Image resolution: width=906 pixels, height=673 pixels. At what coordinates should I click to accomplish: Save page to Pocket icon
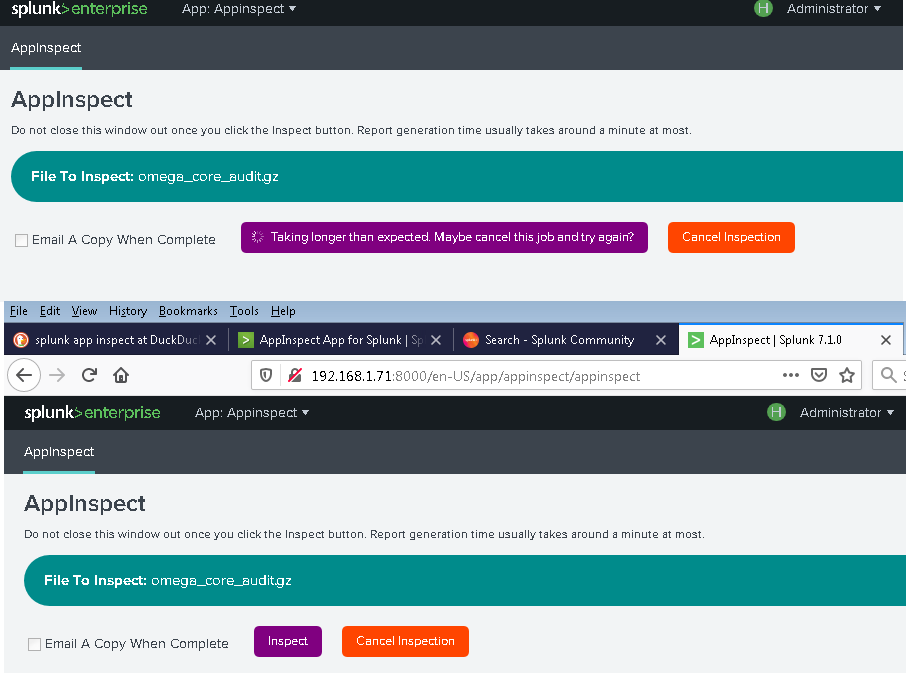click(x=819, y=375)
